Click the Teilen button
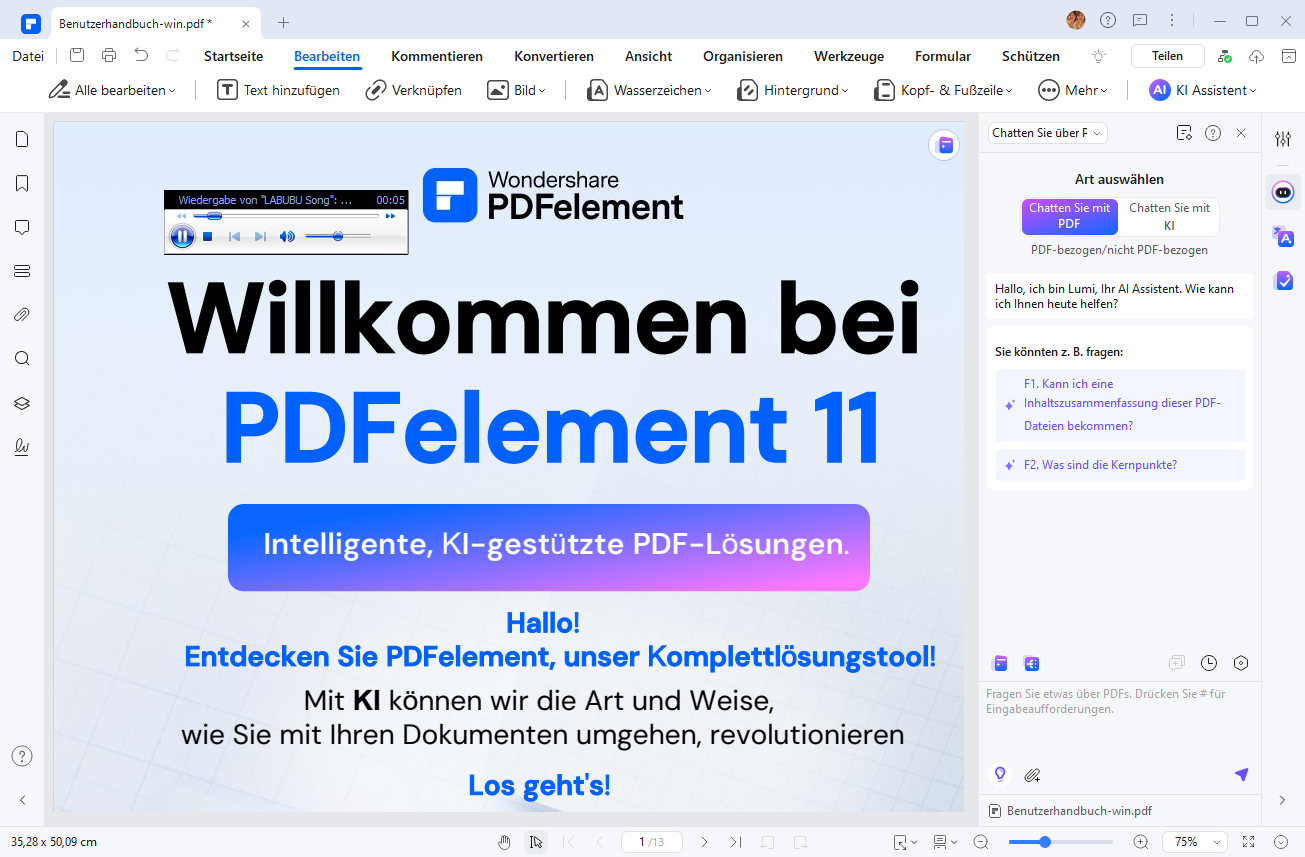 click(1167, 56)
